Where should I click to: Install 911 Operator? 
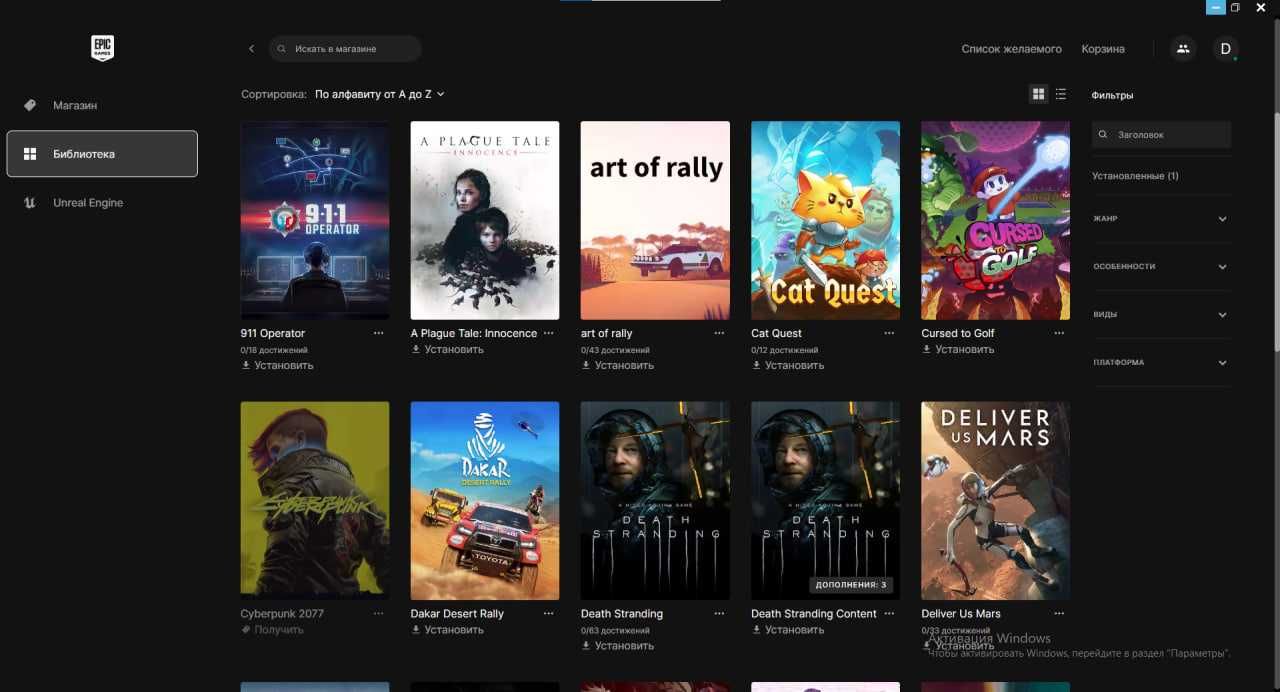click(277, 365)
